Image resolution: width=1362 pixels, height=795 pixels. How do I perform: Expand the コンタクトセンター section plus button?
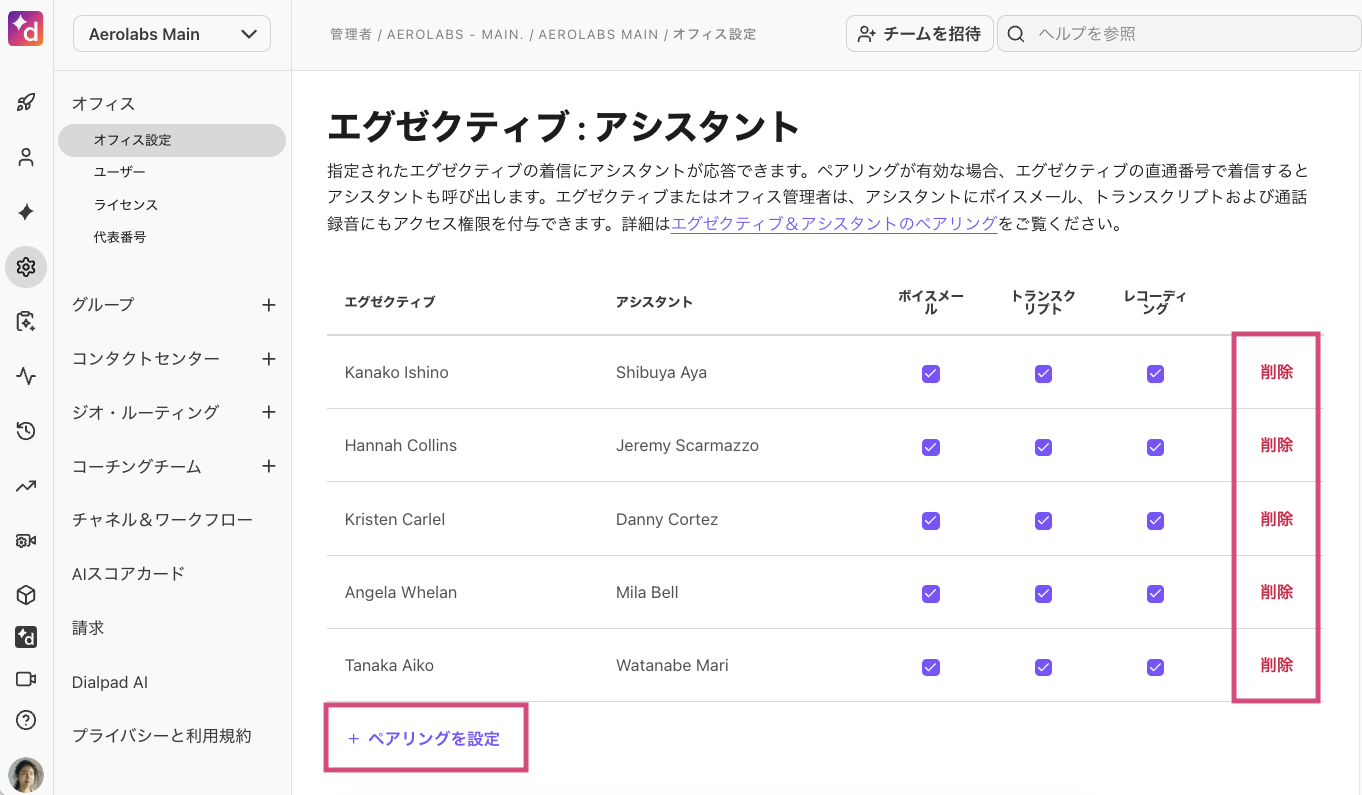pyautogui.click(x=268, y=359)
